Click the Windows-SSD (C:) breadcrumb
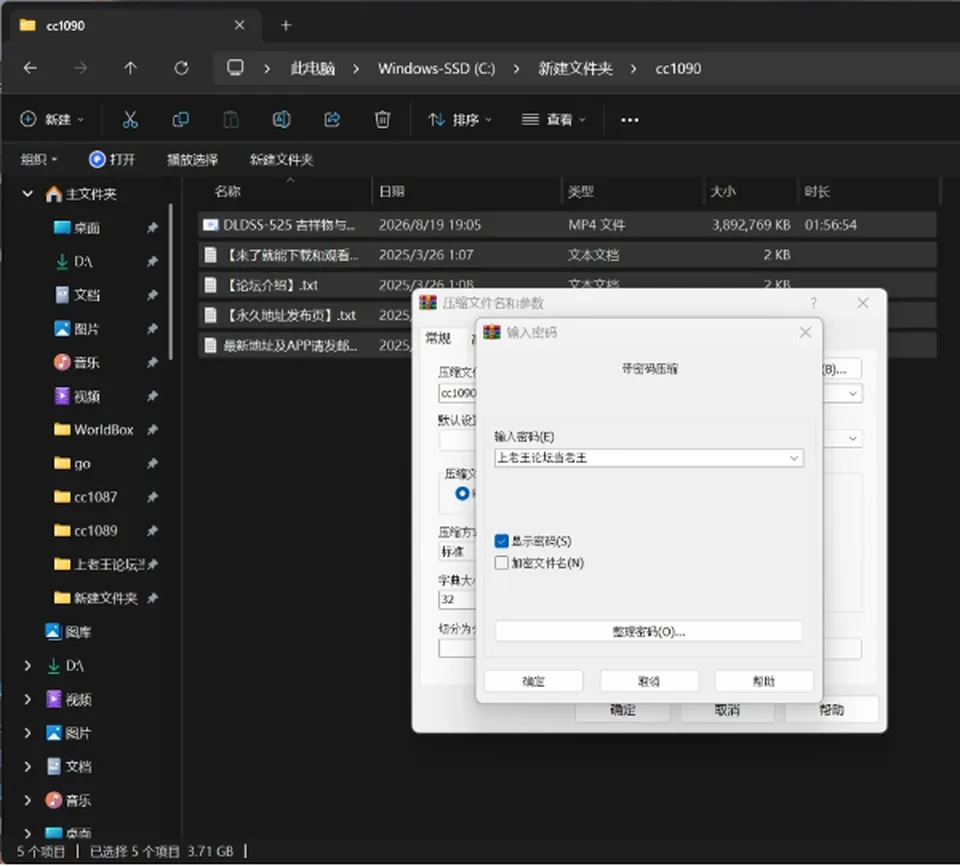960x866 pixels. (437, 68)
